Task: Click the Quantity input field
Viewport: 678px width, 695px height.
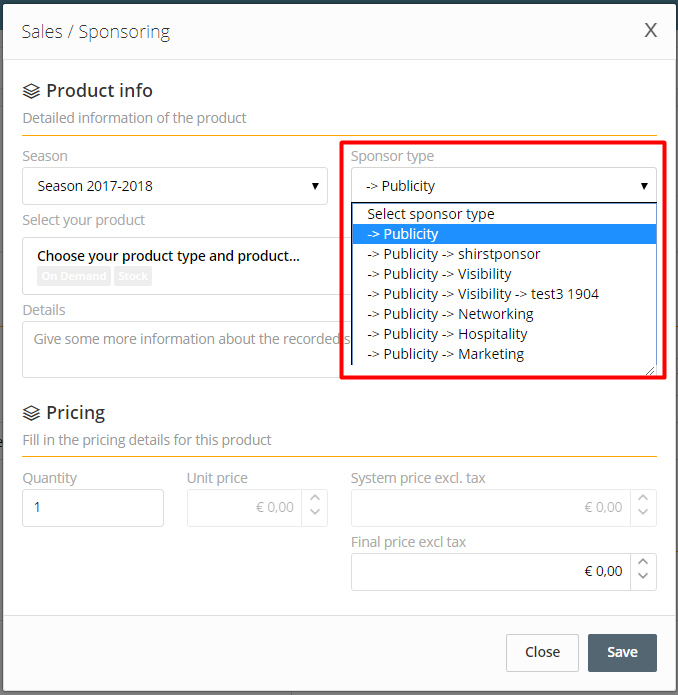Action: point(93,508)
